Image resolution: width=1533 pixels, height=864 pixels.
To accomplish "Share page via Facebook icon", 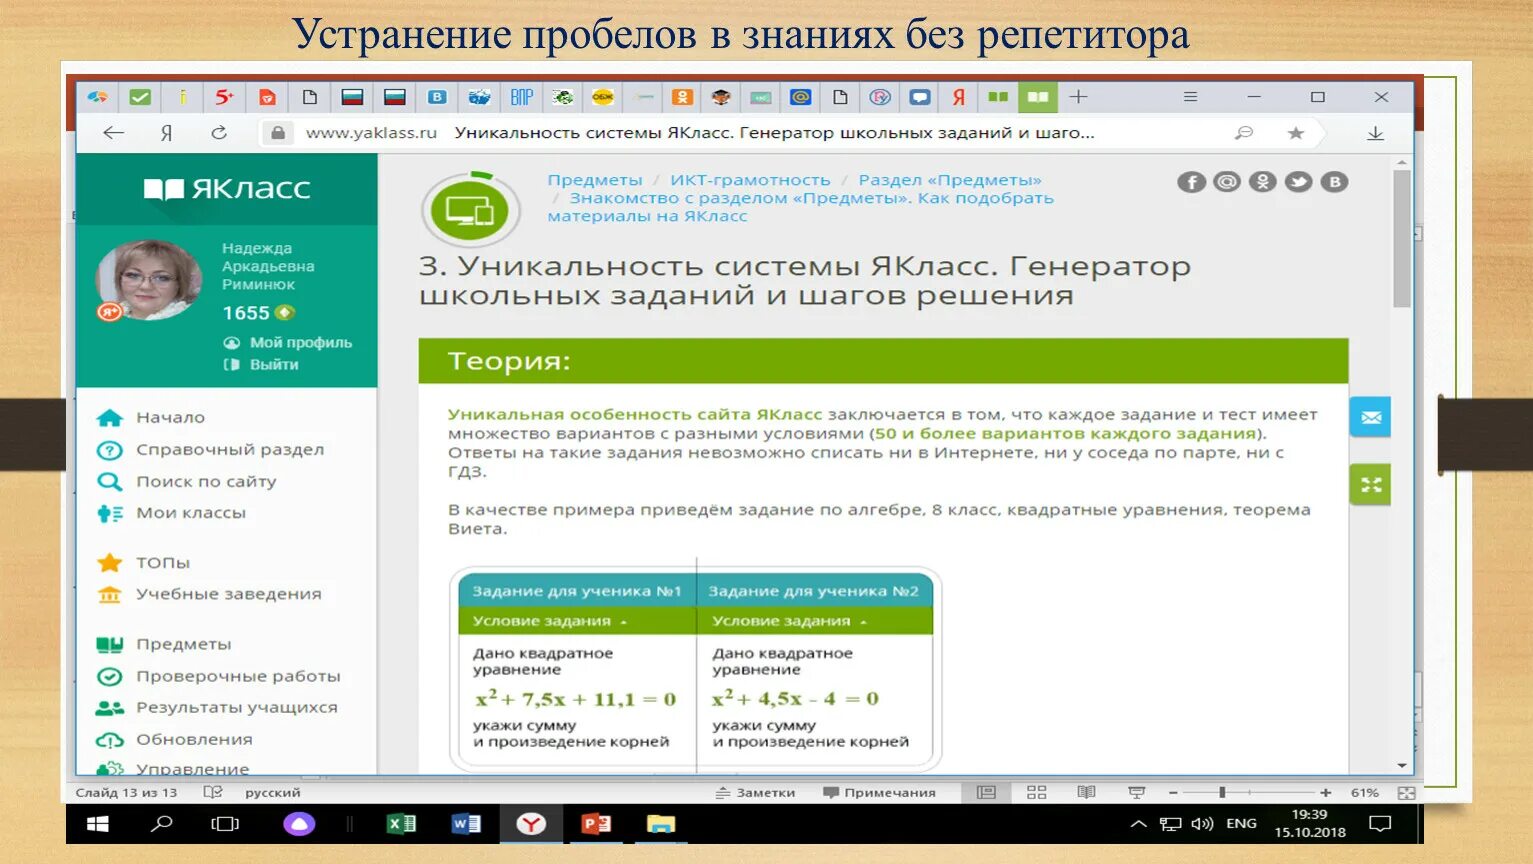I will tap(1191, 182).
